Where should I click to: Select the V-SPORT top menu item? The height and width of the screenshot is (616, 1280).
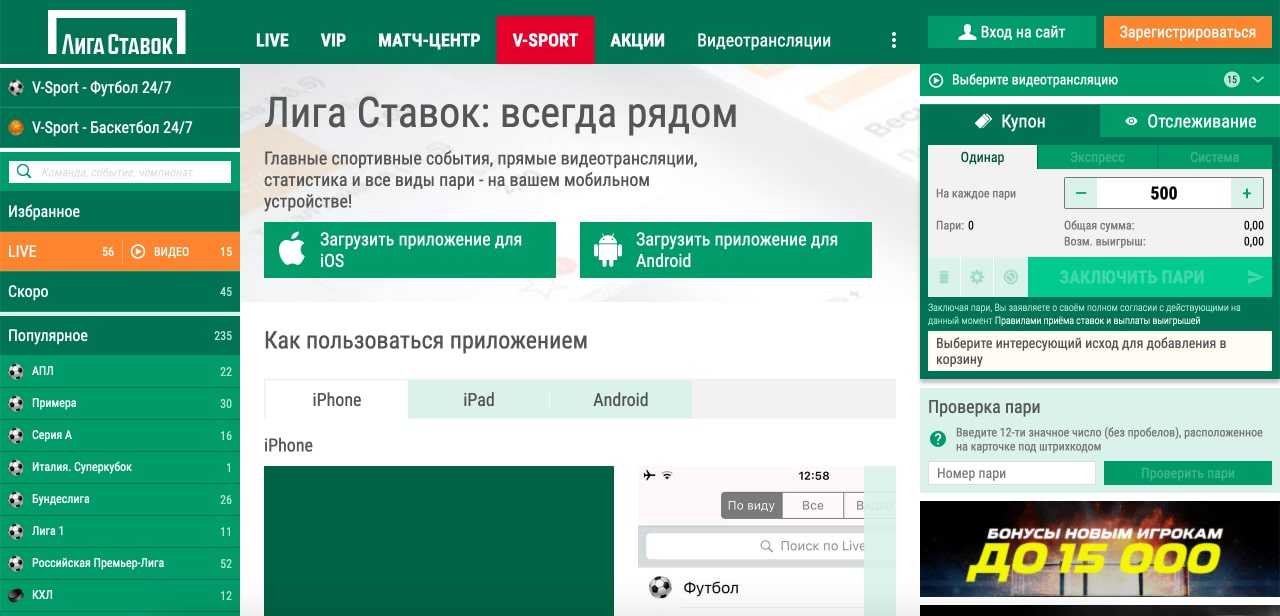545,40
